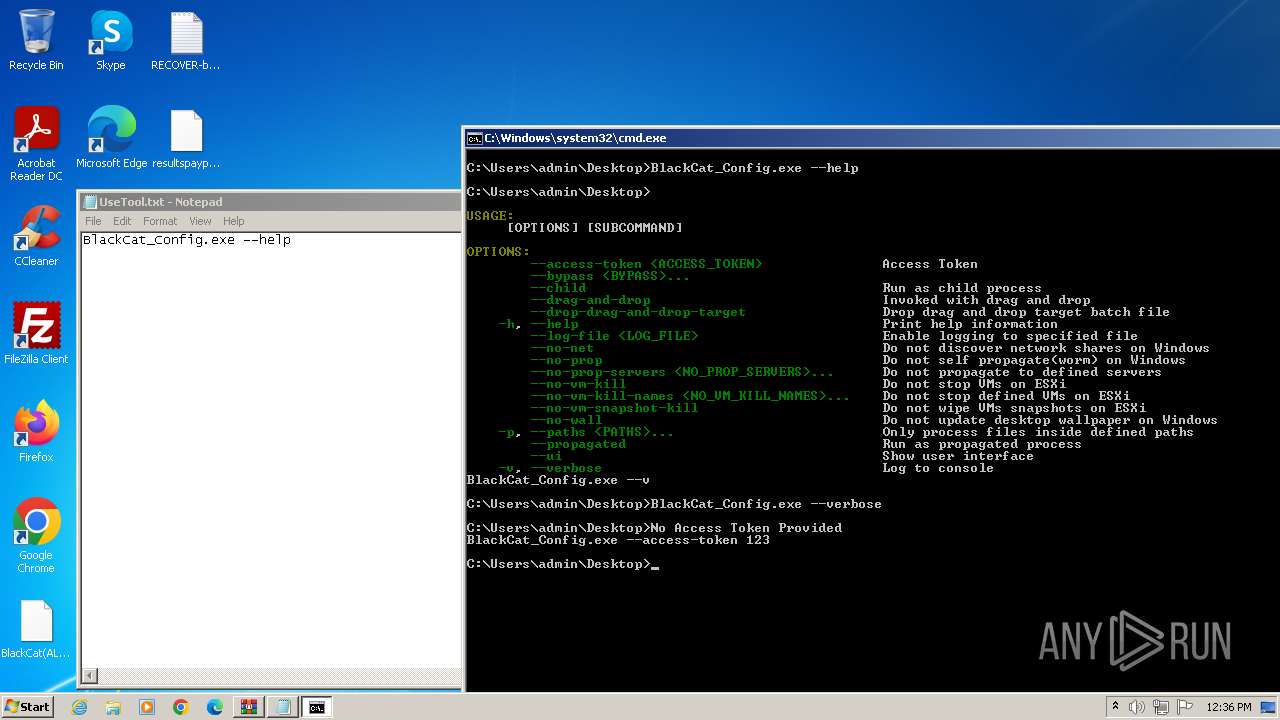The image size is (1280, 720).
Task: Select the FileZilla Client desktop shortcut
Action: tap(36, 334)
